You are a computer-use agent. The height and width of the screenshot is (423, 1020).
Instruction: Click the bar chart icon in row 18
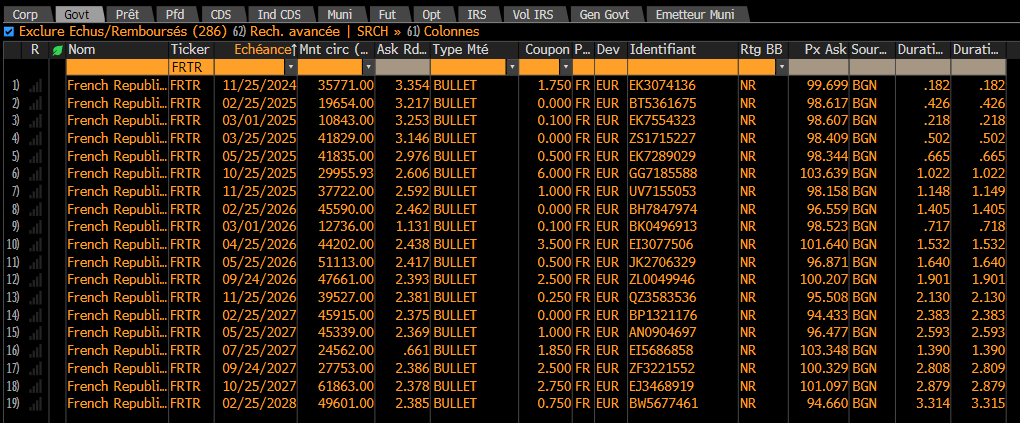35,385
